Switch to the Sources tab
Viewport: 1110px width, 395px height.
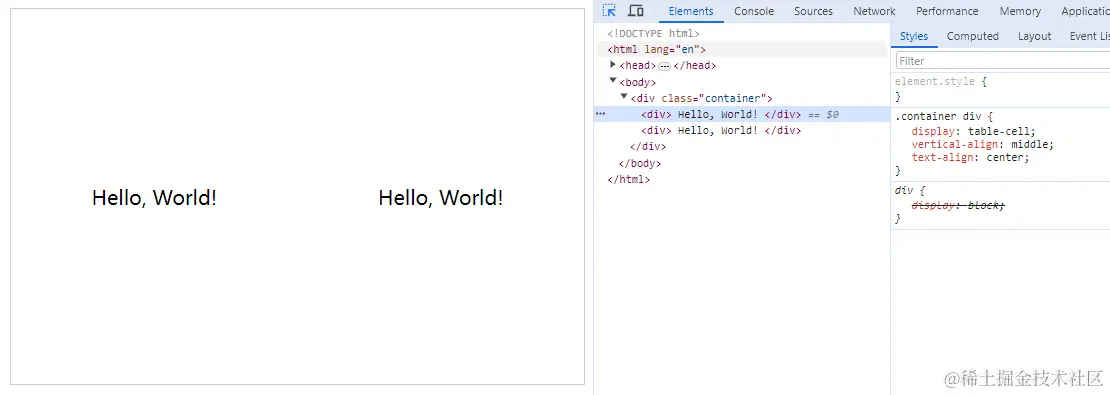pos(813,11)
